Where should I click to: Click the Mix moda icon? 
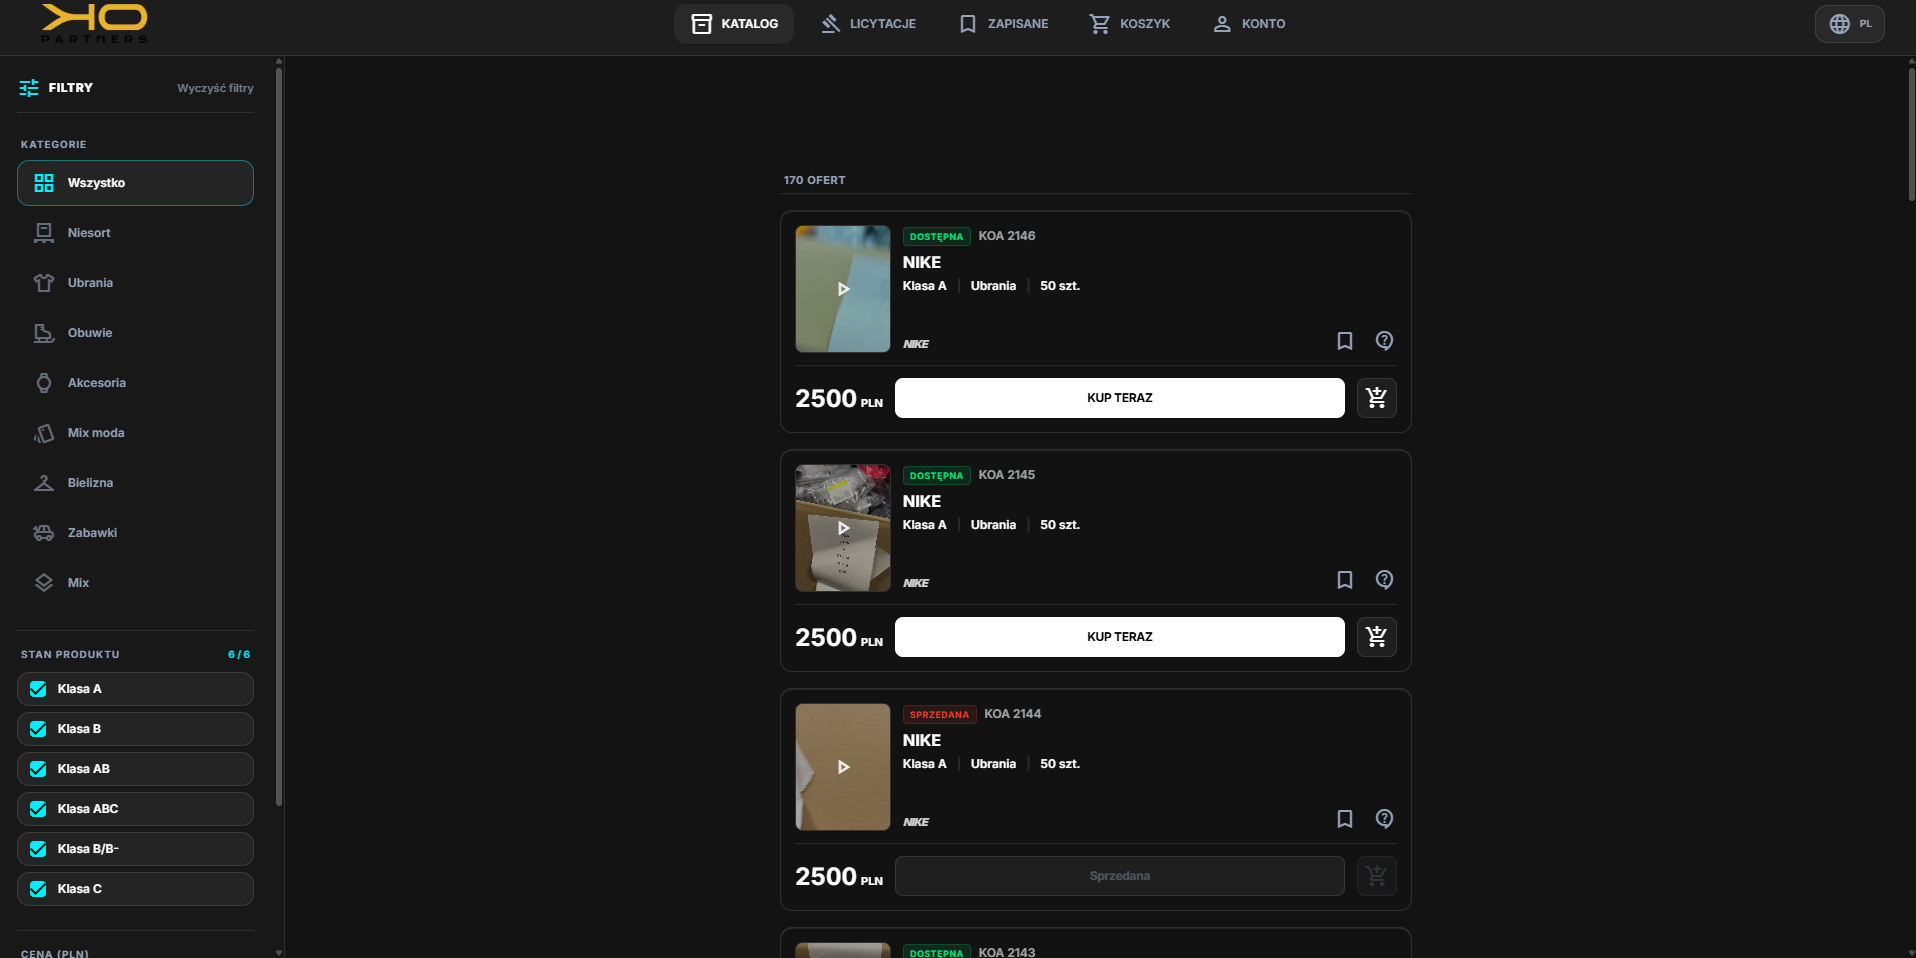point(44,433)
